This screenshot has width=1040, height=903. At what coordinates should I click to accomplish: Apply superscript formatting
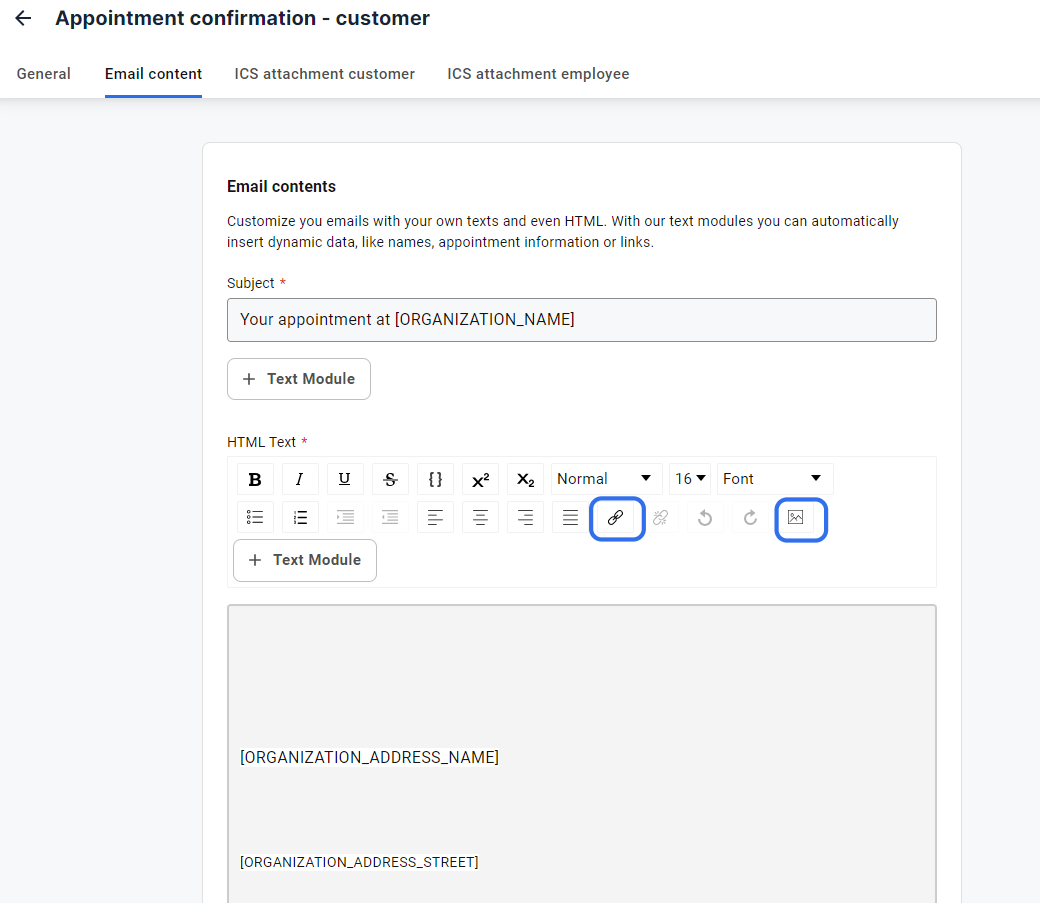pyautogui.click(x=480, y=479)
